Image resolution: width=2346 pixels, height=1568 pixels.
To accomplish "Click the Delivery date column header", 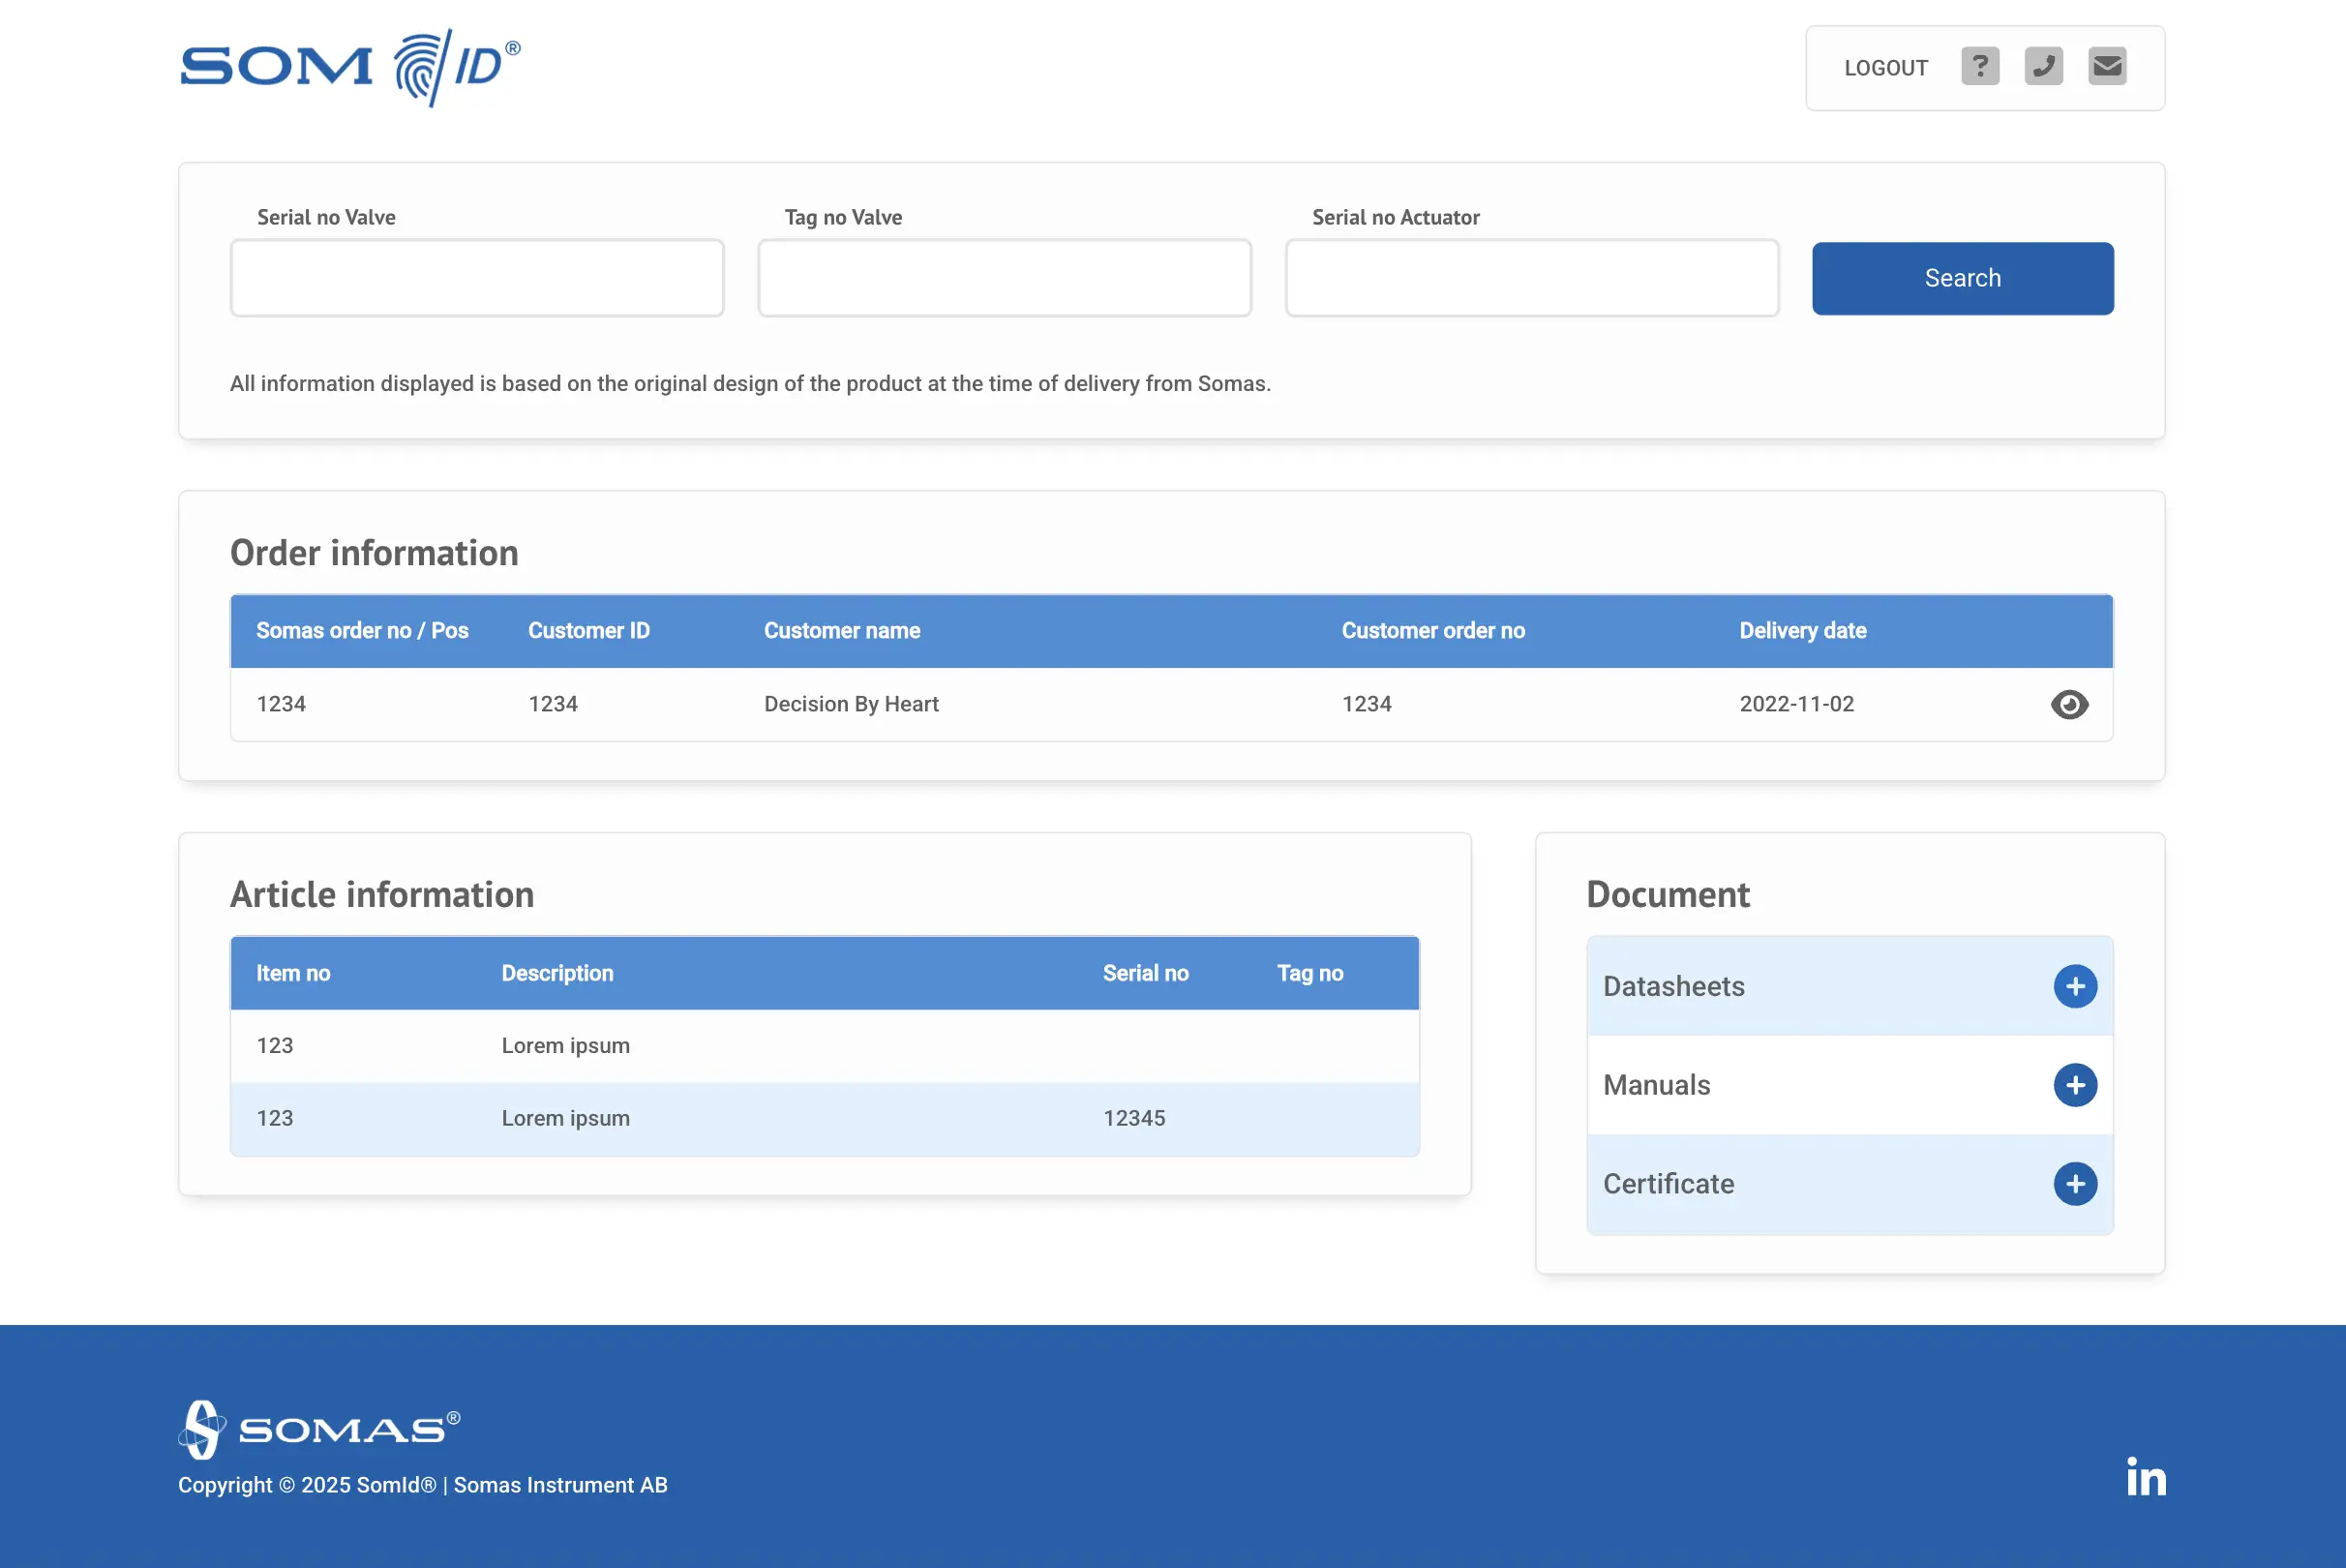I will point(1803,631).
